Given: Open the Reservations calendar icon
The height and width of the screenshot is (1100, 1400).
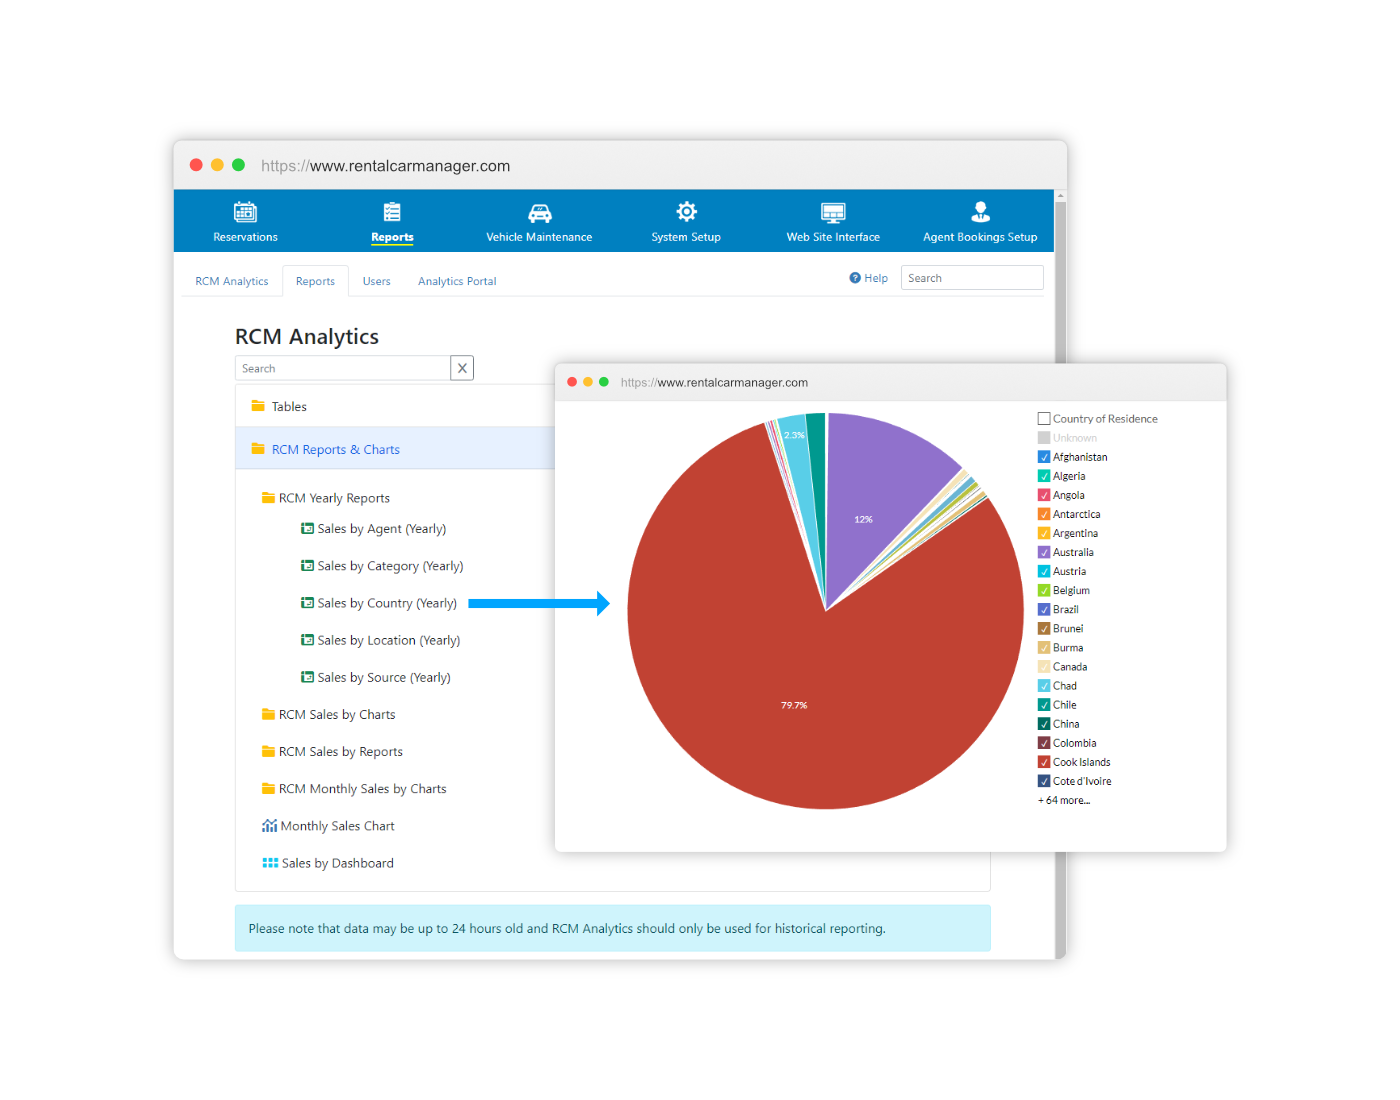Looking at the screenshot, I should (245, 212).
